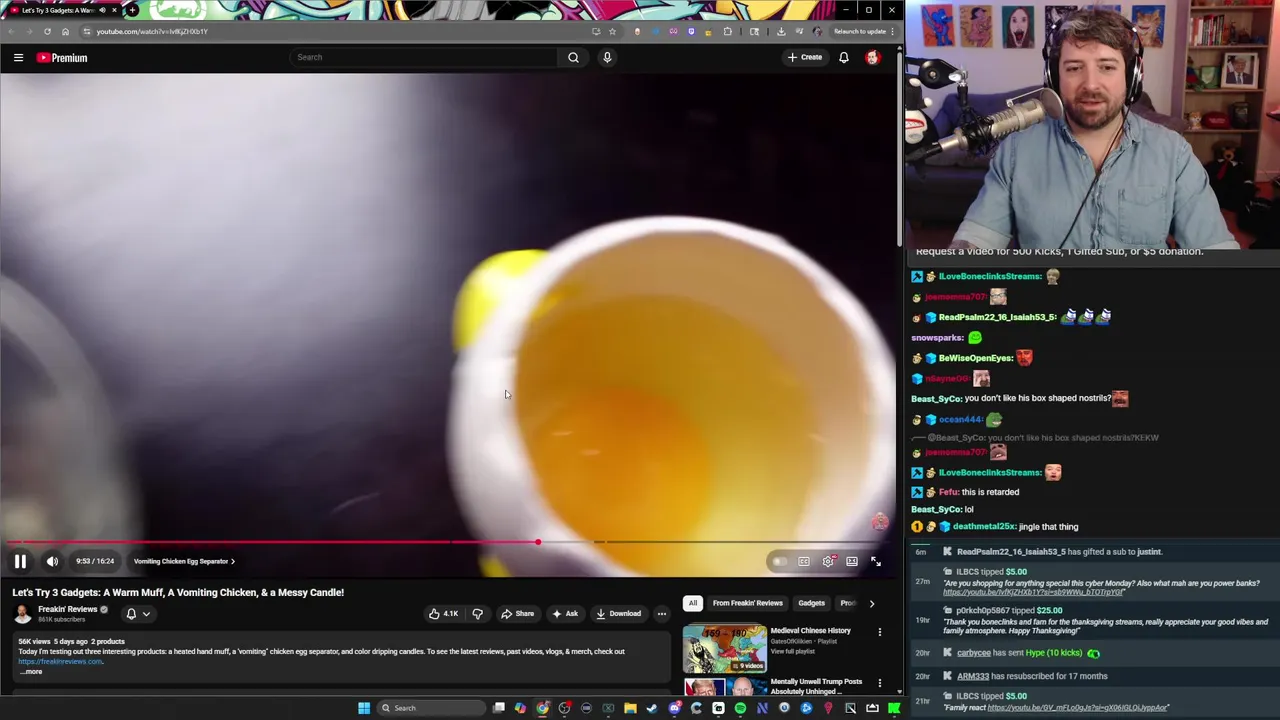This screenshot has width=1280, height=720.
Task: Reload the page in the browser toolbar
Action: pyautogui.click(x=47, y=31)
